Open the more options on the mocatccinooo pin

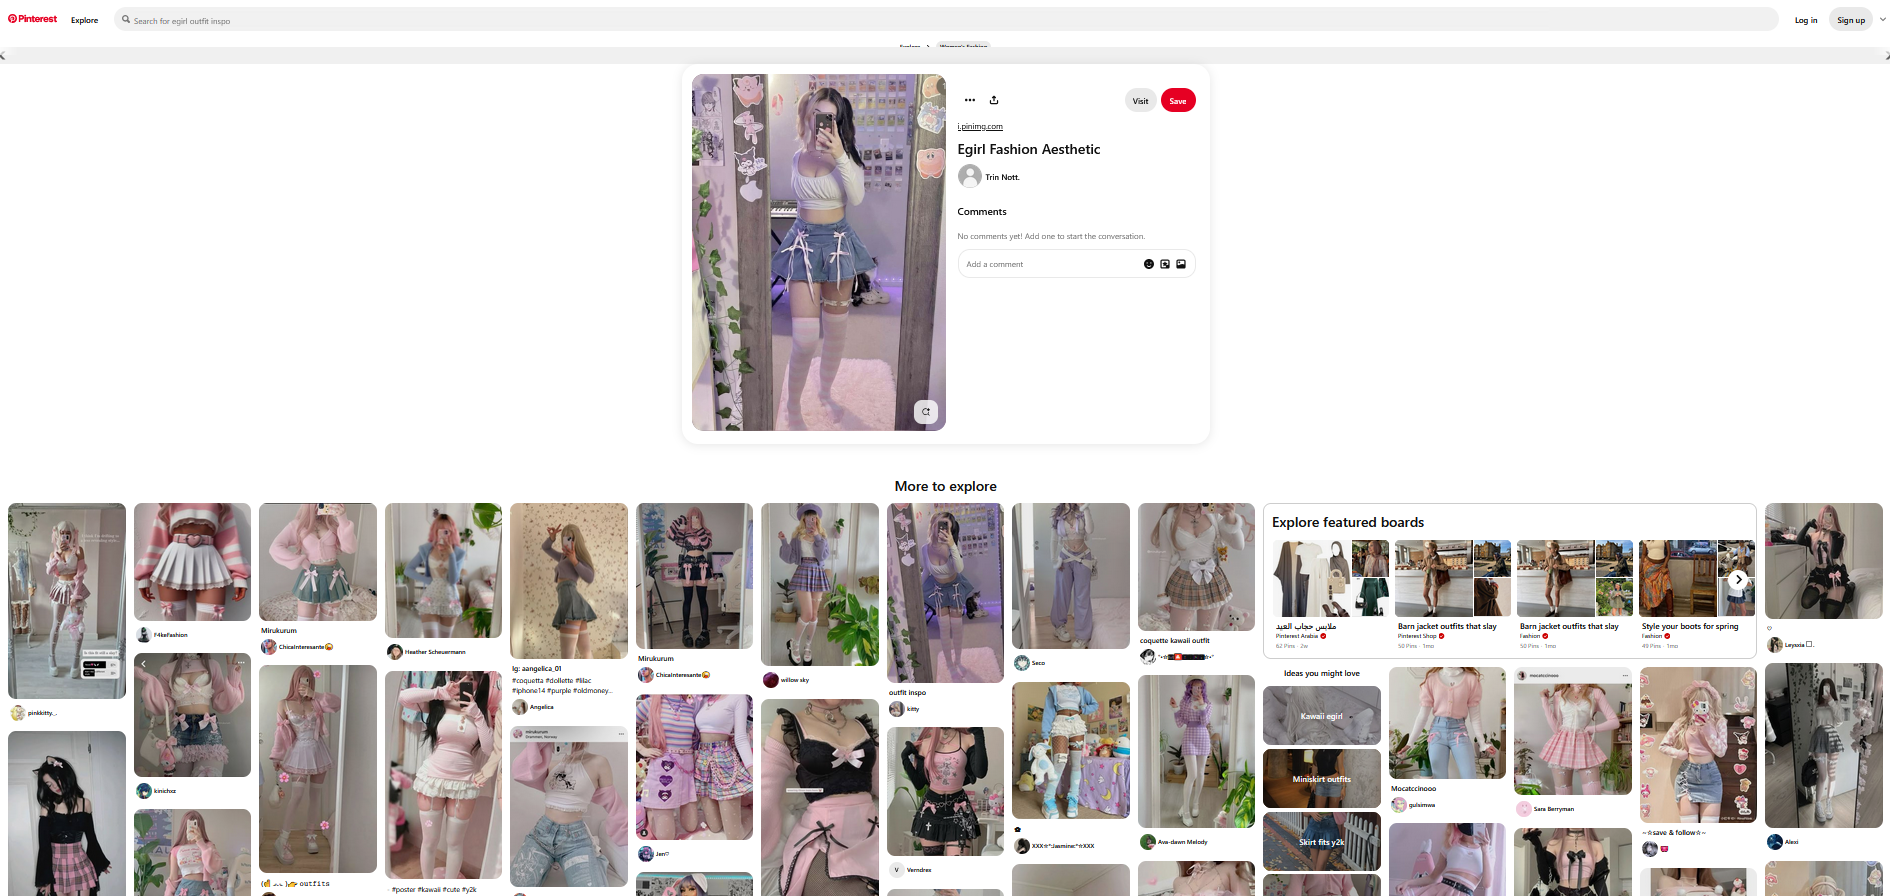coord(1625,676)
